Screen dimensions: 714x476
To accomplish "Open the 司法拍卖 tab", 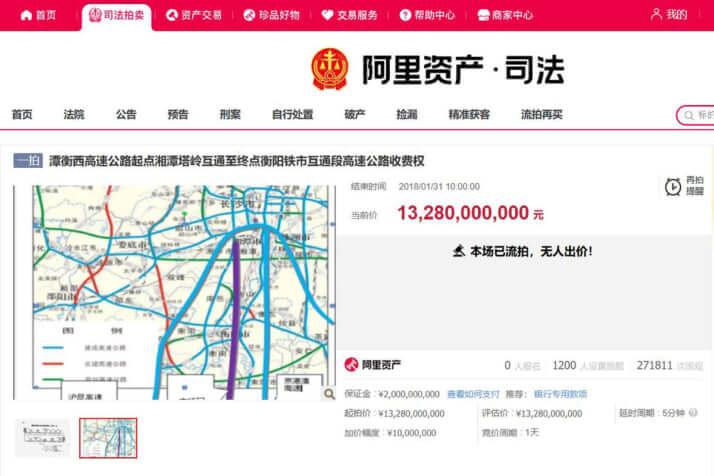I will [x=116, y=15].
